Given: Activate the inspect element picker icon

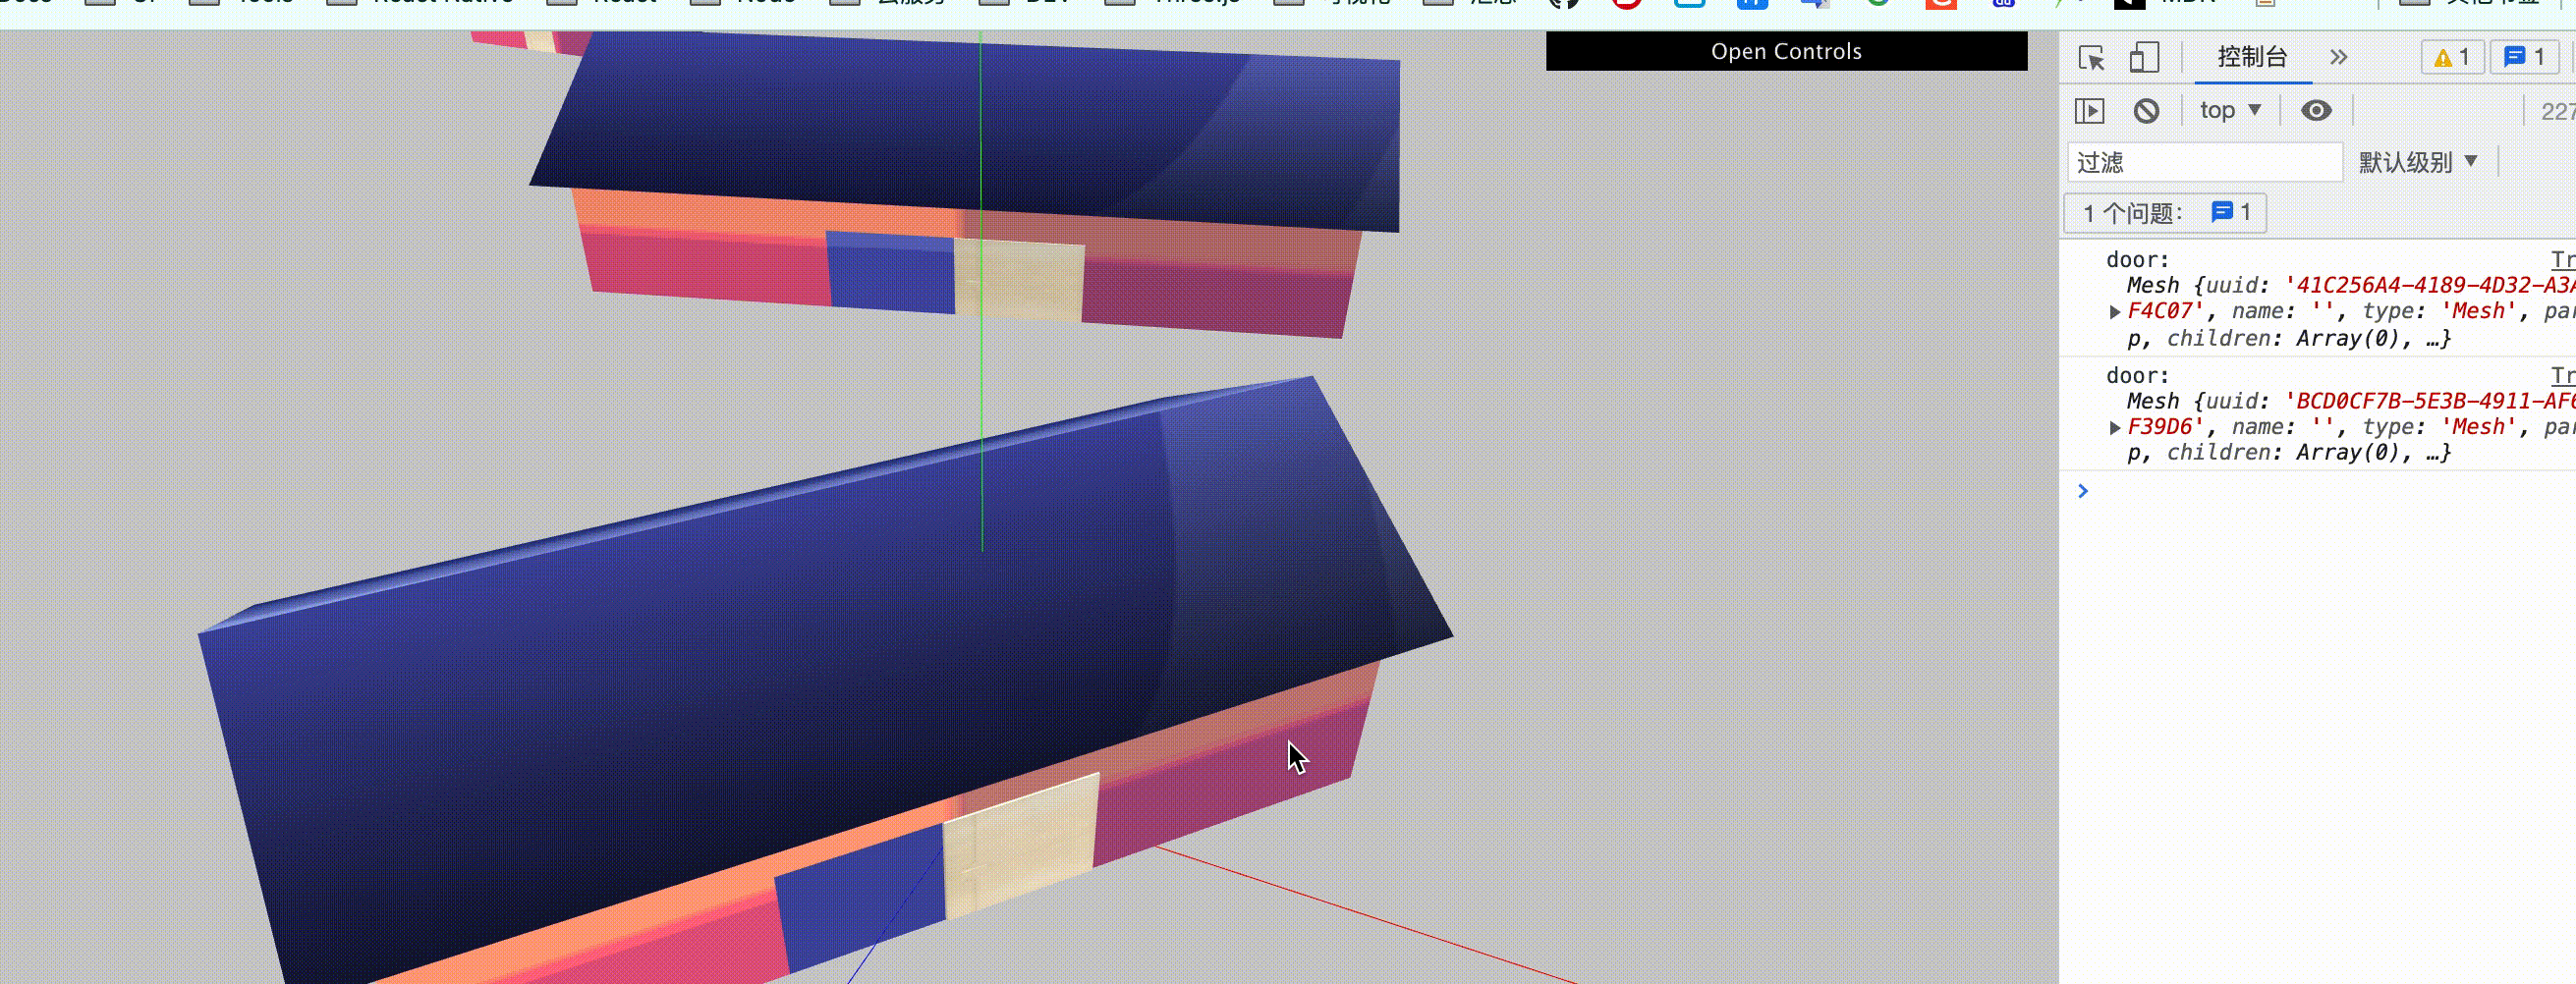Looking at the screenshot, I should click(x=2090, y=58).
